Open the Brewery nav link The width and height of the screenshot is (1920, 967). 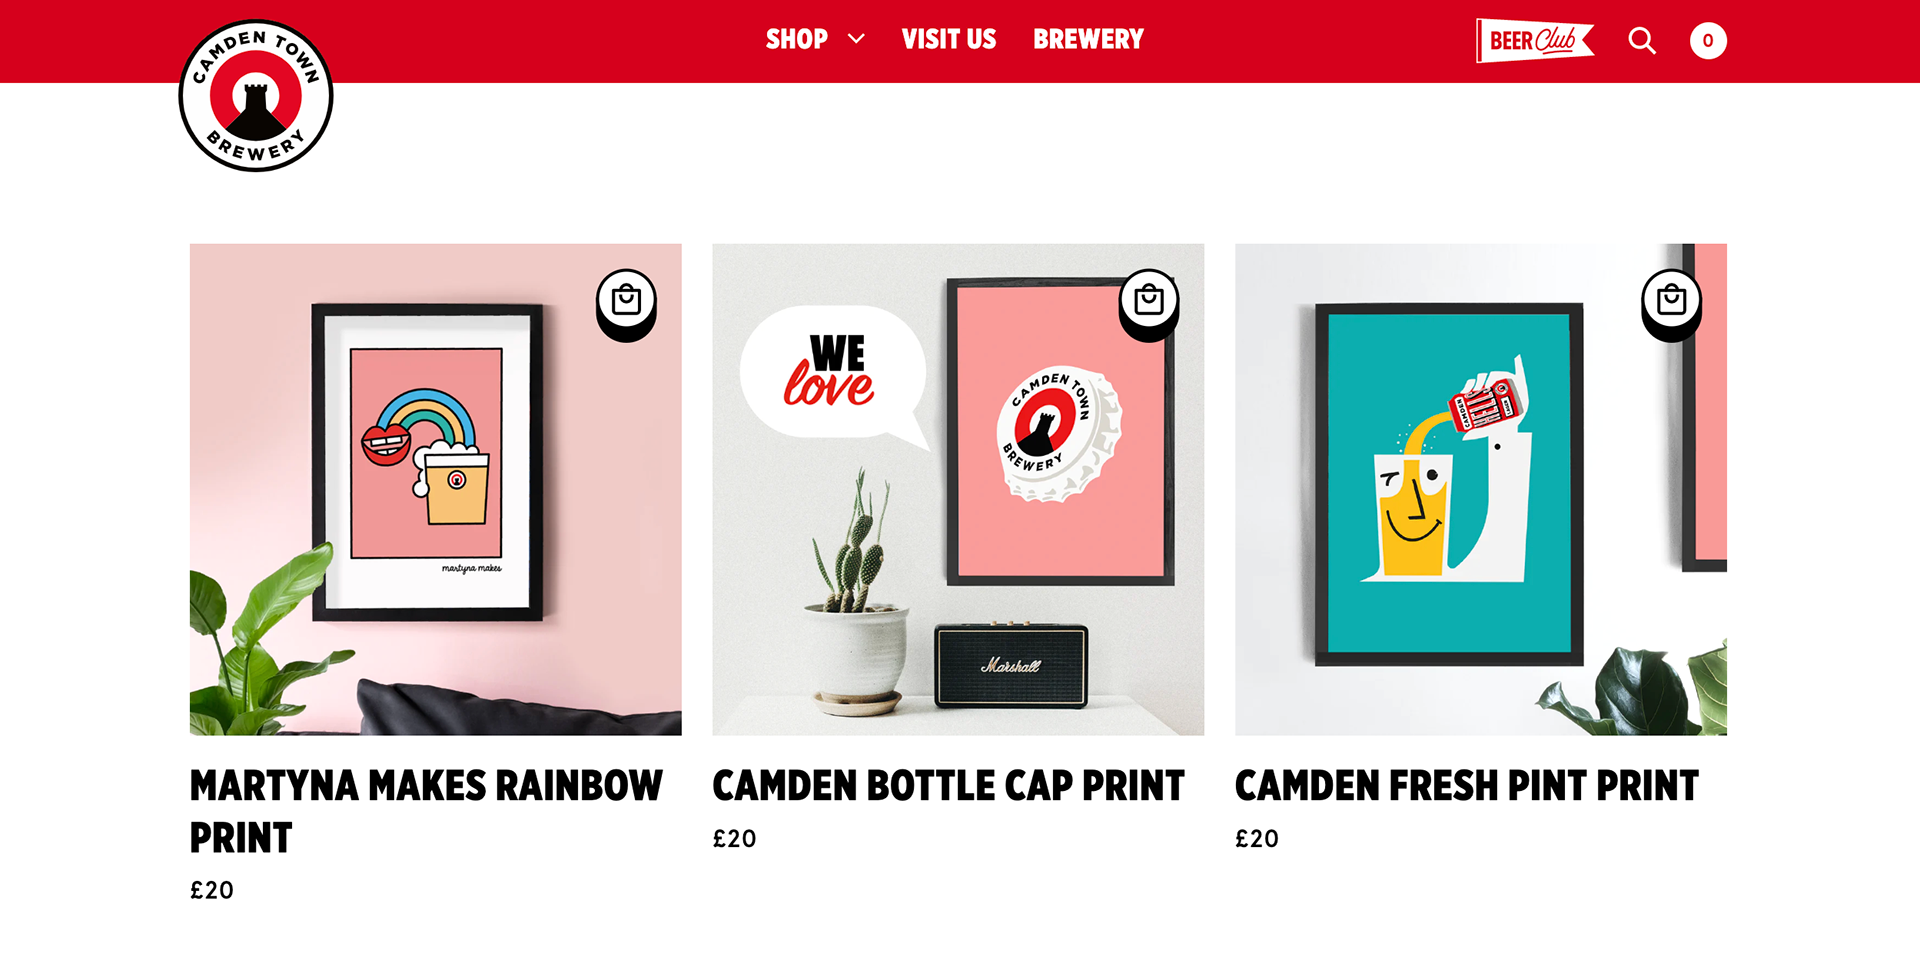[x=1088, y=39]
